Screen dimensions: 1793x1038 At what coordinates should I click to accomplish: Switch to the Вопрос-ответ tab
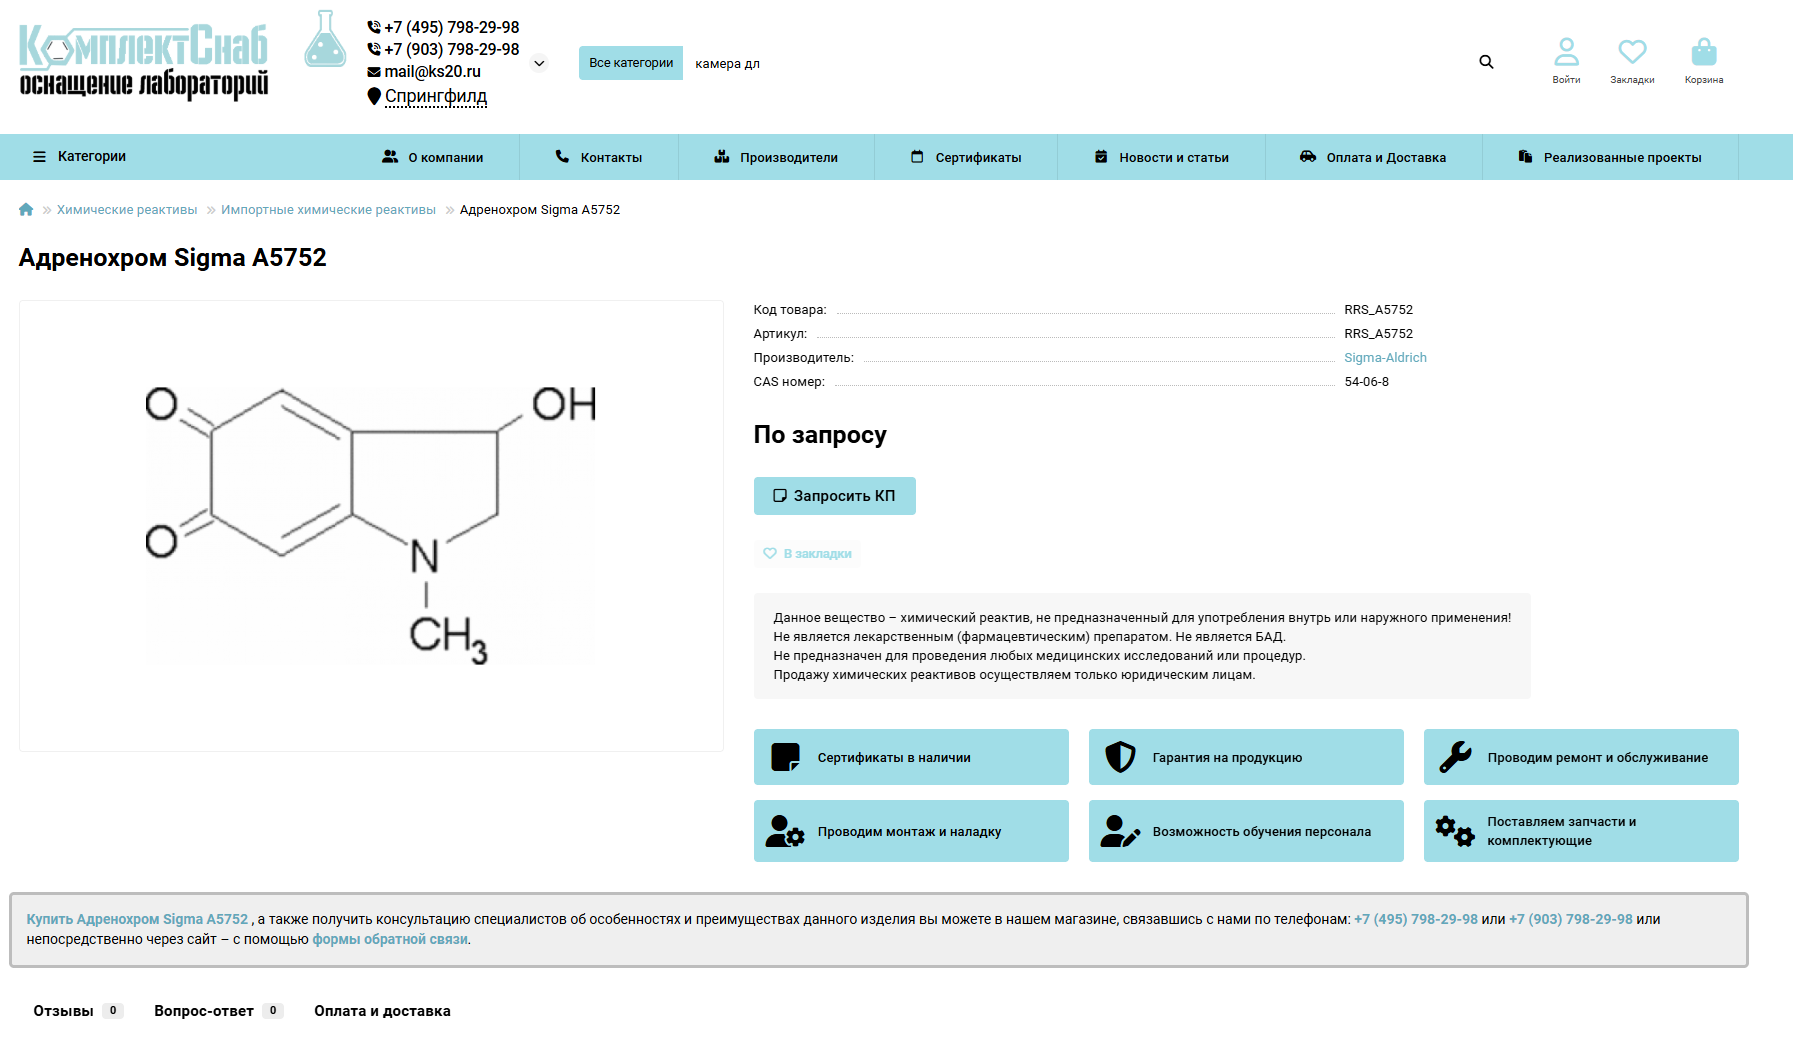pyautogui.click(x=218, y=1011)
